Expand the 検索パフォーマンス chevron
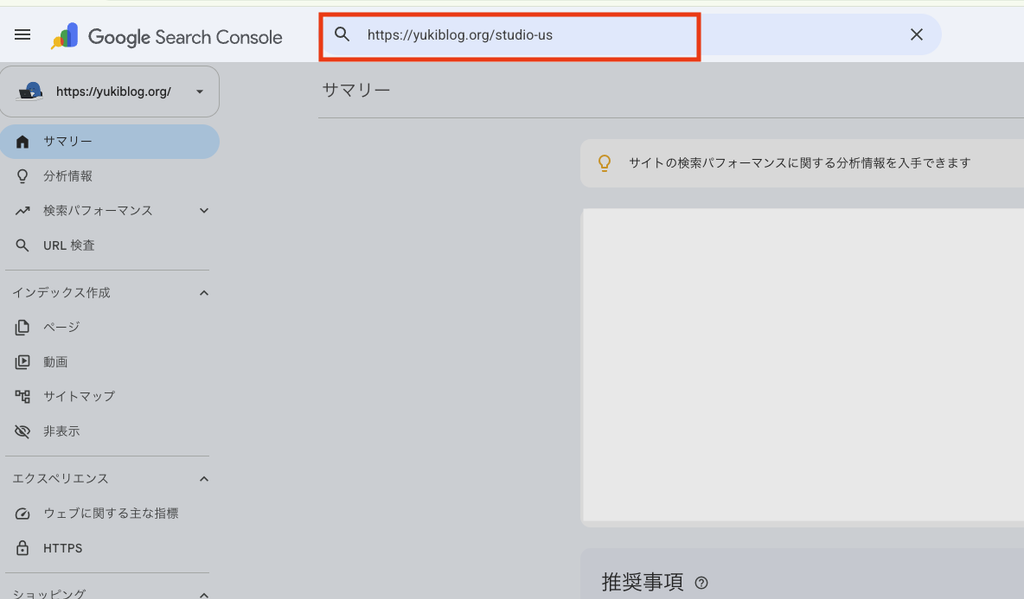Image resolution: width=1024 pixels, height=599 pixels. click(204, 210)
